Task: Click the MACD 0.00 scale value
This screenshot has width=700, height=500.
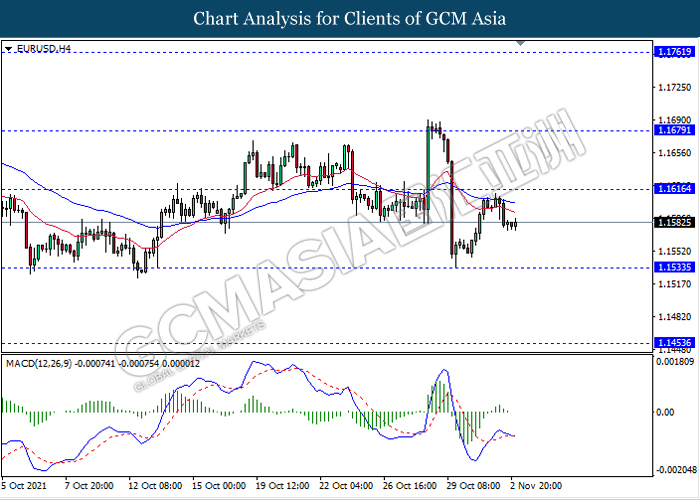Action: click(x=667, y=412)
